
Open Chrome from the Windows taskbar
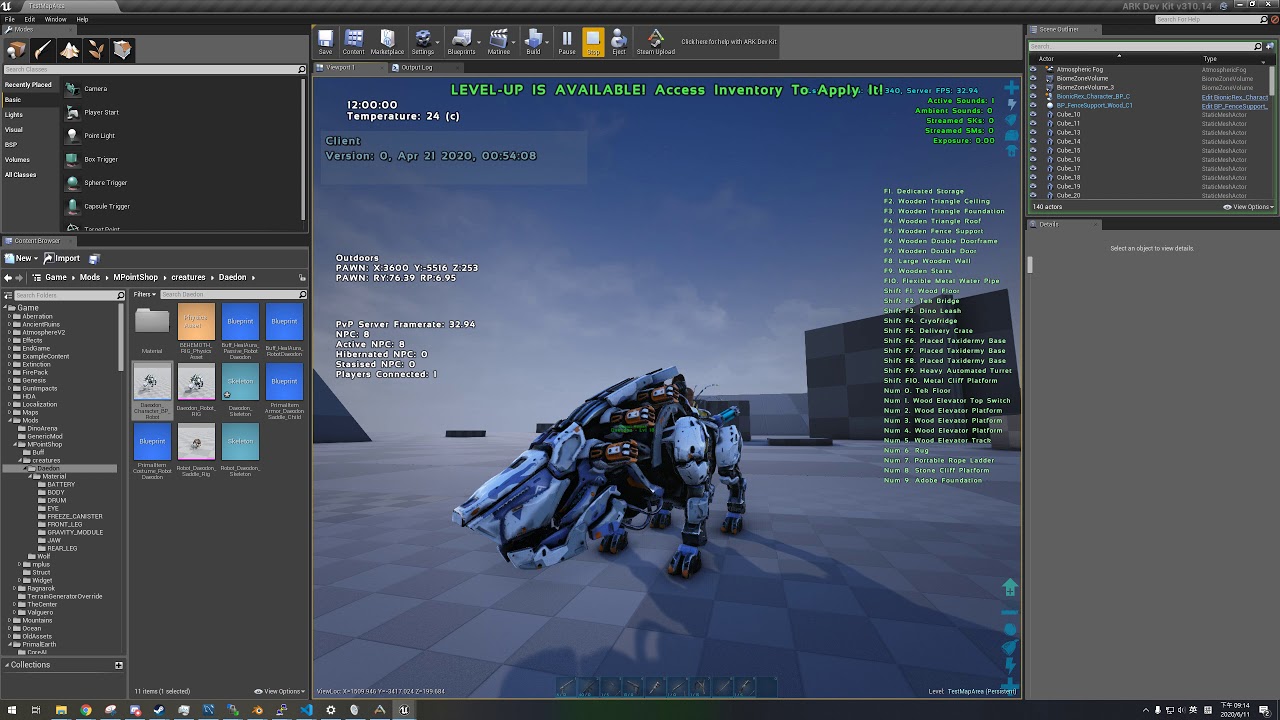point(85,710)
